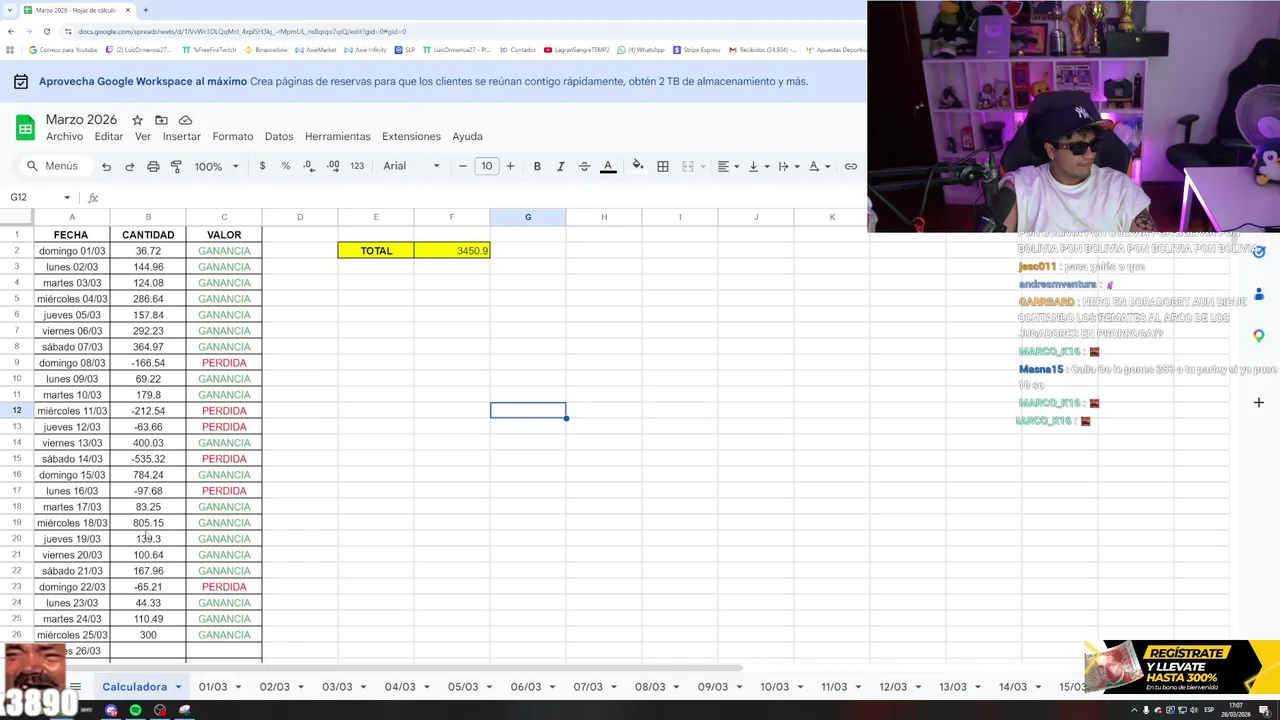Apply currency format with the $ icon
Image resolution: width=1280 pixels, height=720 pixels.
[x=262, y=166]
